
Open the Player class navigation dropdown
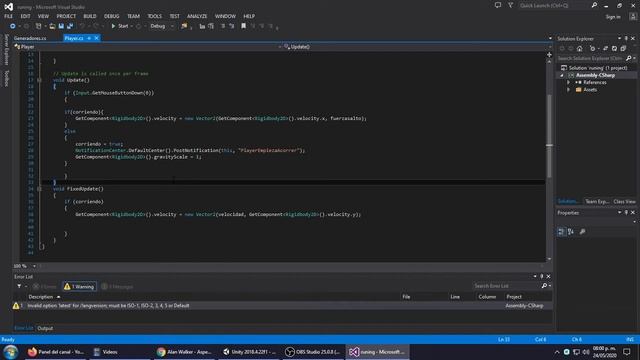(x=148, y=47)
